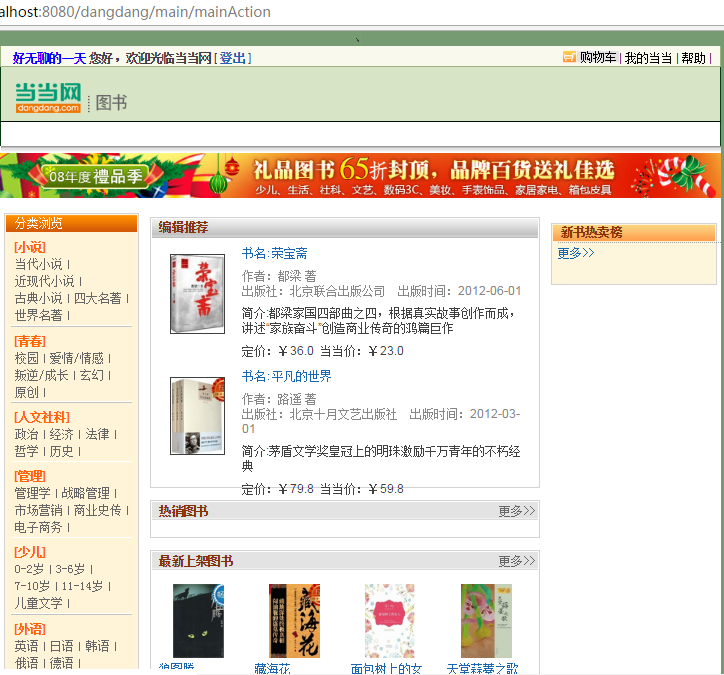Select 法律 category

(x=97, y=434)
